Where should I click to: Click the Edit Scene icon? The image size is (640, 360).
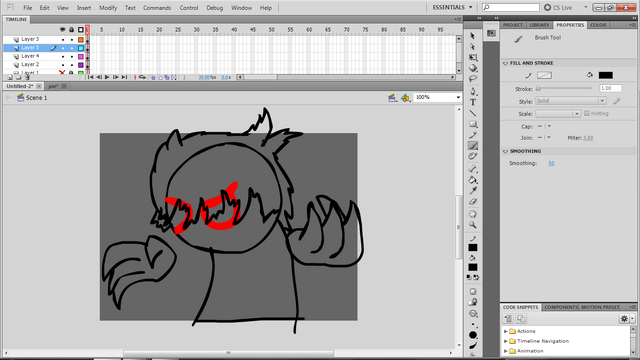click(392, 98)
